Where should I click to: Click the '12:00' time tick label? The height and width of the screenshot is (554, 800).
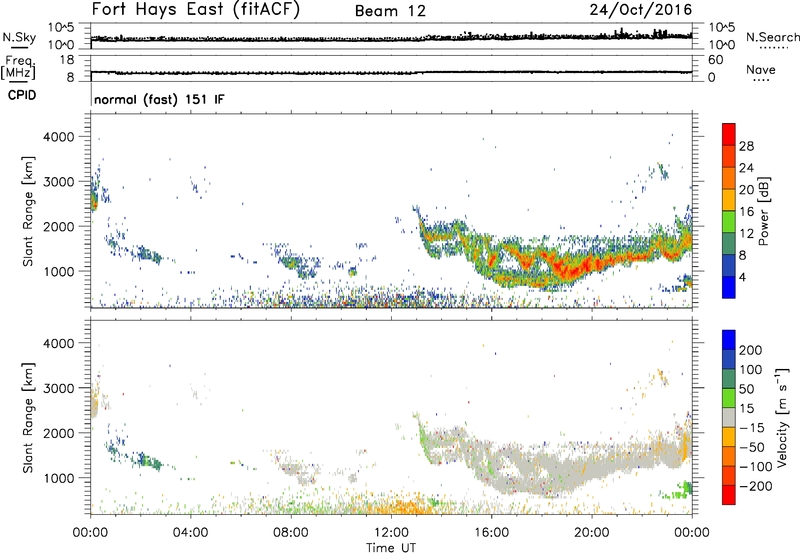pyautogui.click(x=391, y=533)
